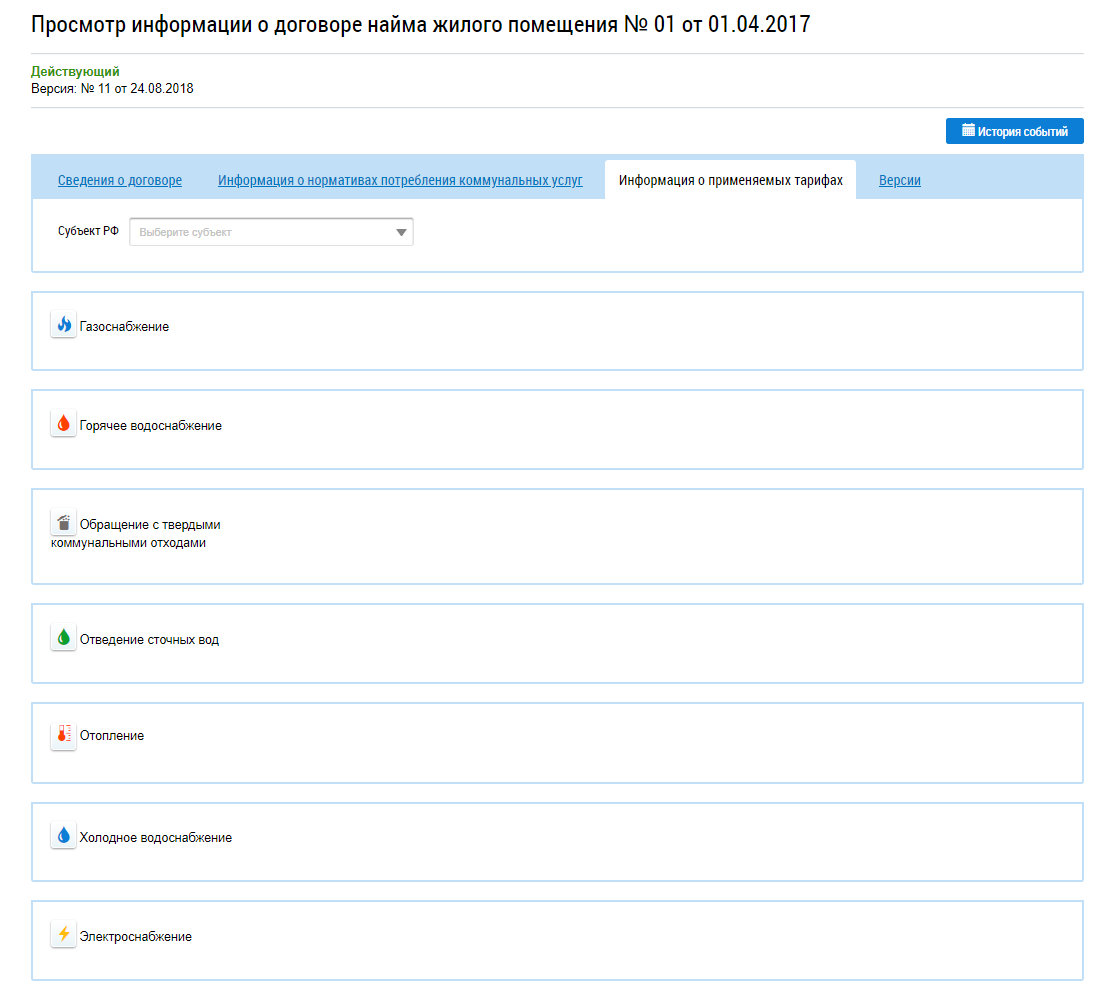Switch to the Сведения о договоре tab
The width and height of the screenshot is (1104, 991).
pos(120,181)
